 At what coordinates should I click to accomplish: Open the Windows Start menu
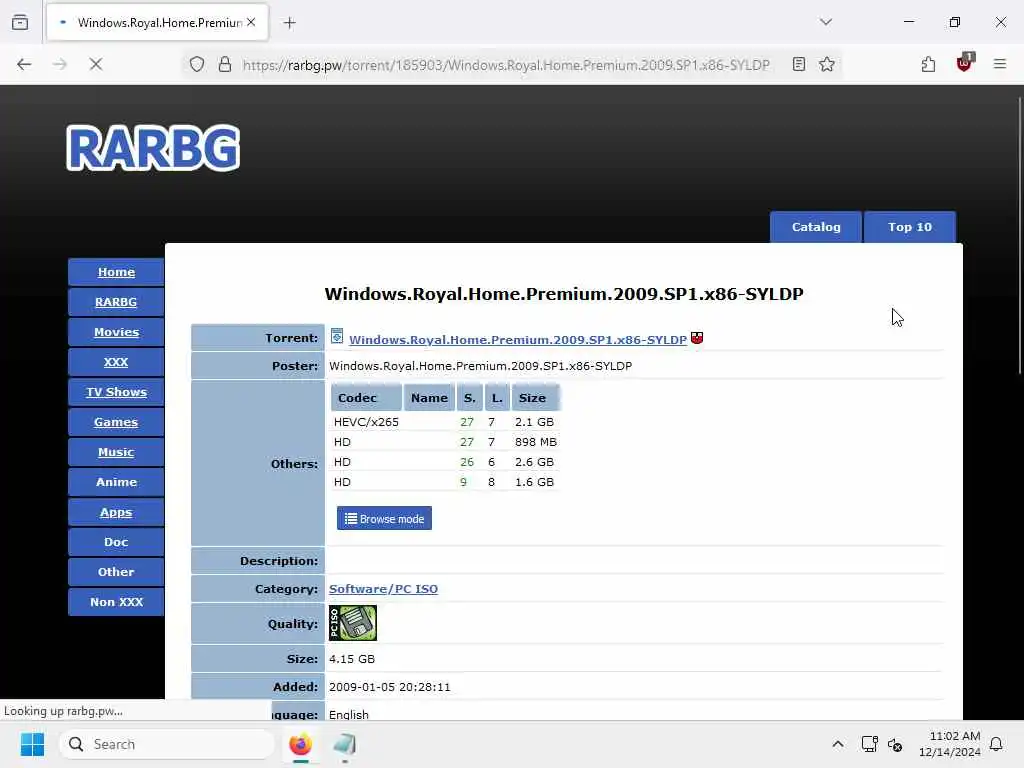32,744
